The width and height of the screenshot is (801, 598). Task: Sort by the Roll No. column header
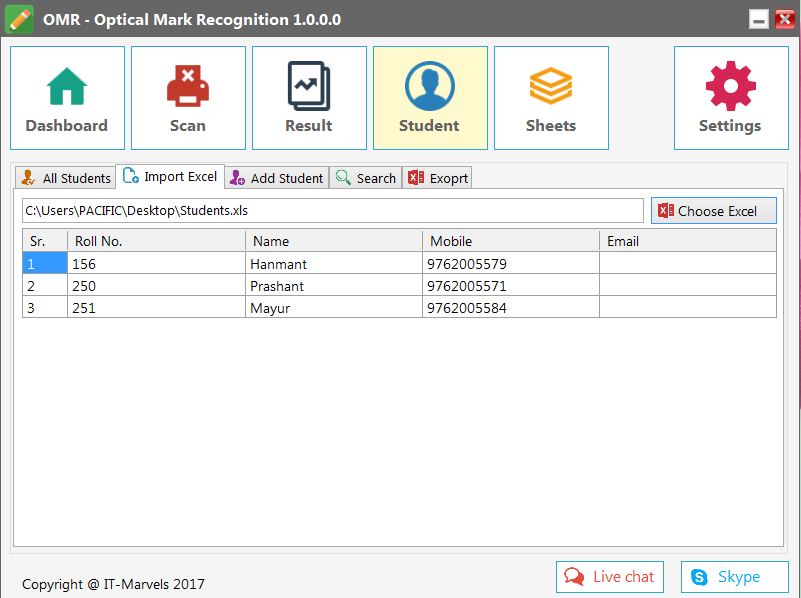click(156, 241)
